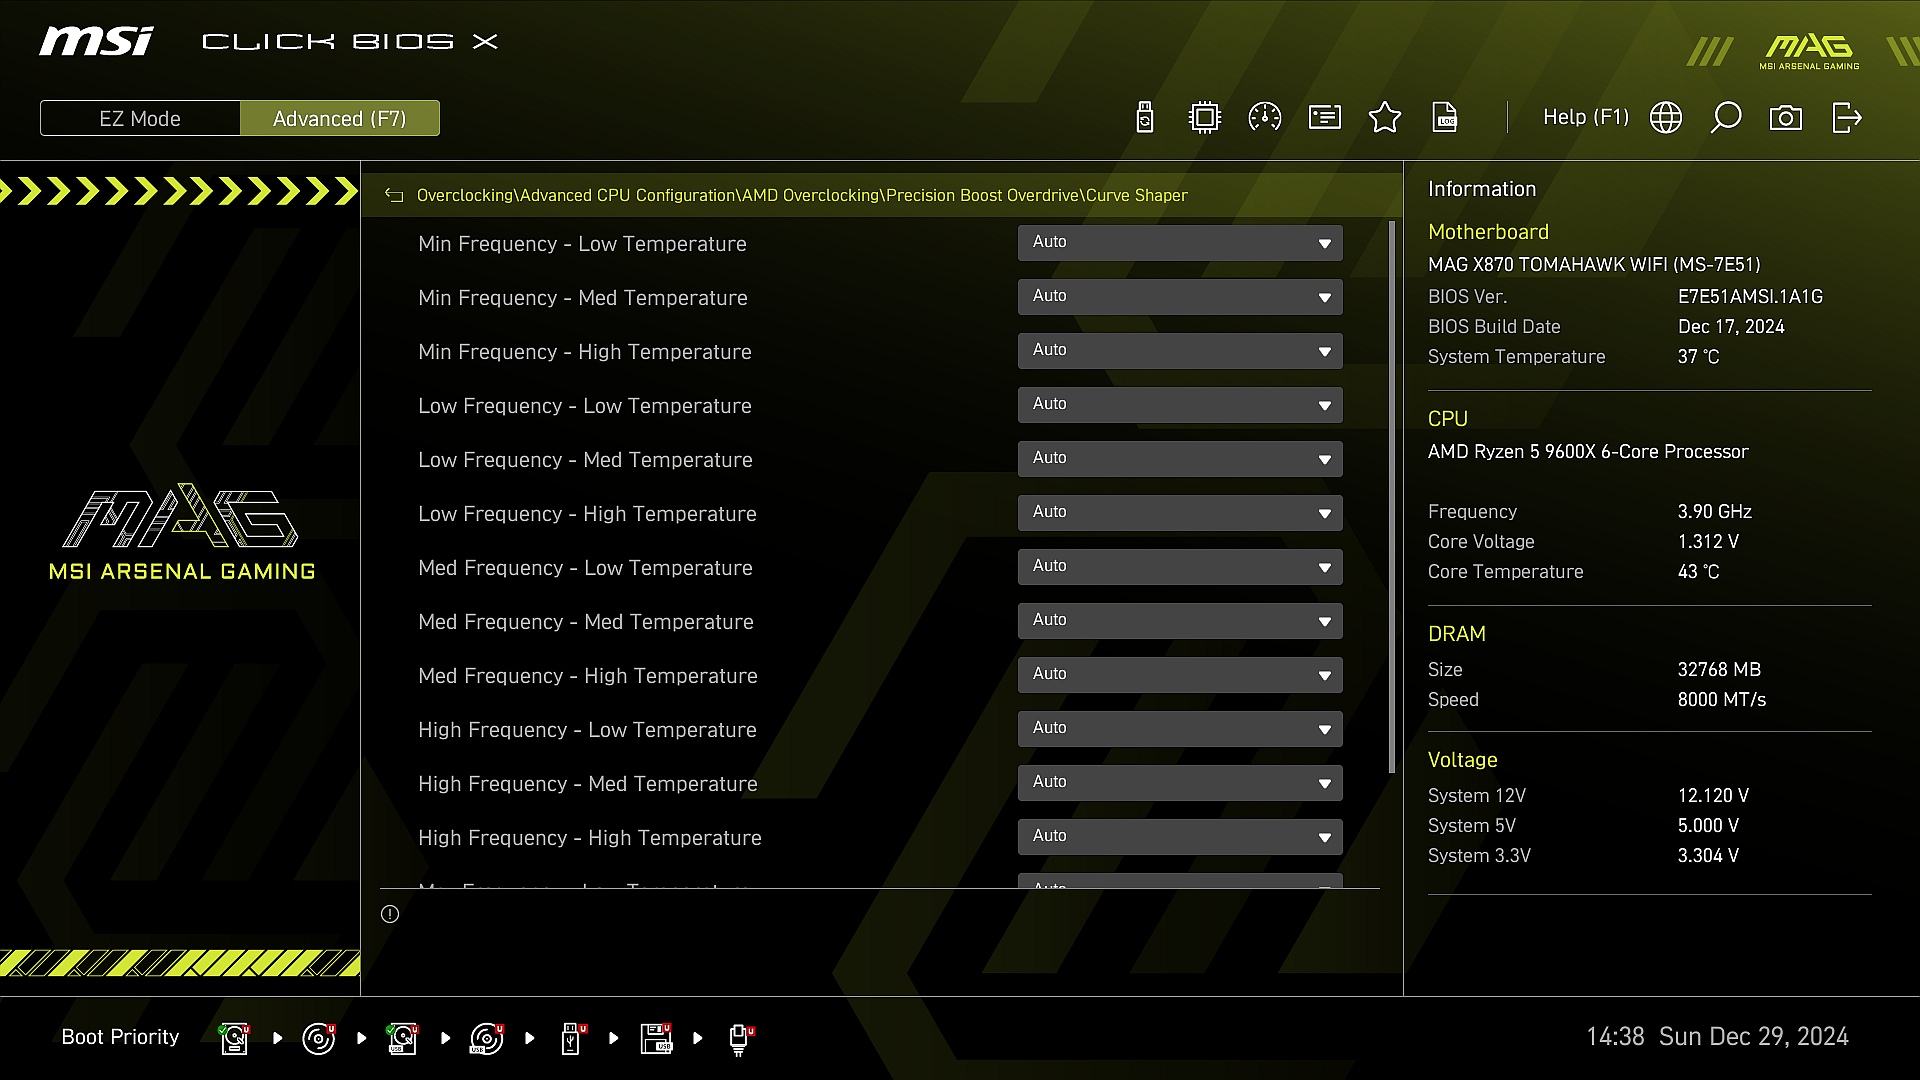Viewport: 1920px width, 1080px height.
Task: Expand Low Frequency - High Temperature dropdown
Action: [1180, 513]
